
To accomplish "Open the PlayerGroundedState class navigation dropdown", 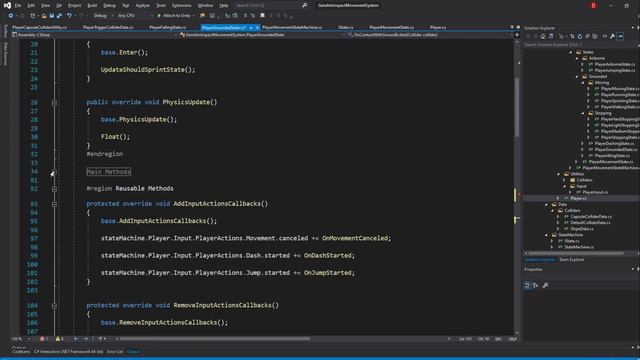I will (261, 35).
